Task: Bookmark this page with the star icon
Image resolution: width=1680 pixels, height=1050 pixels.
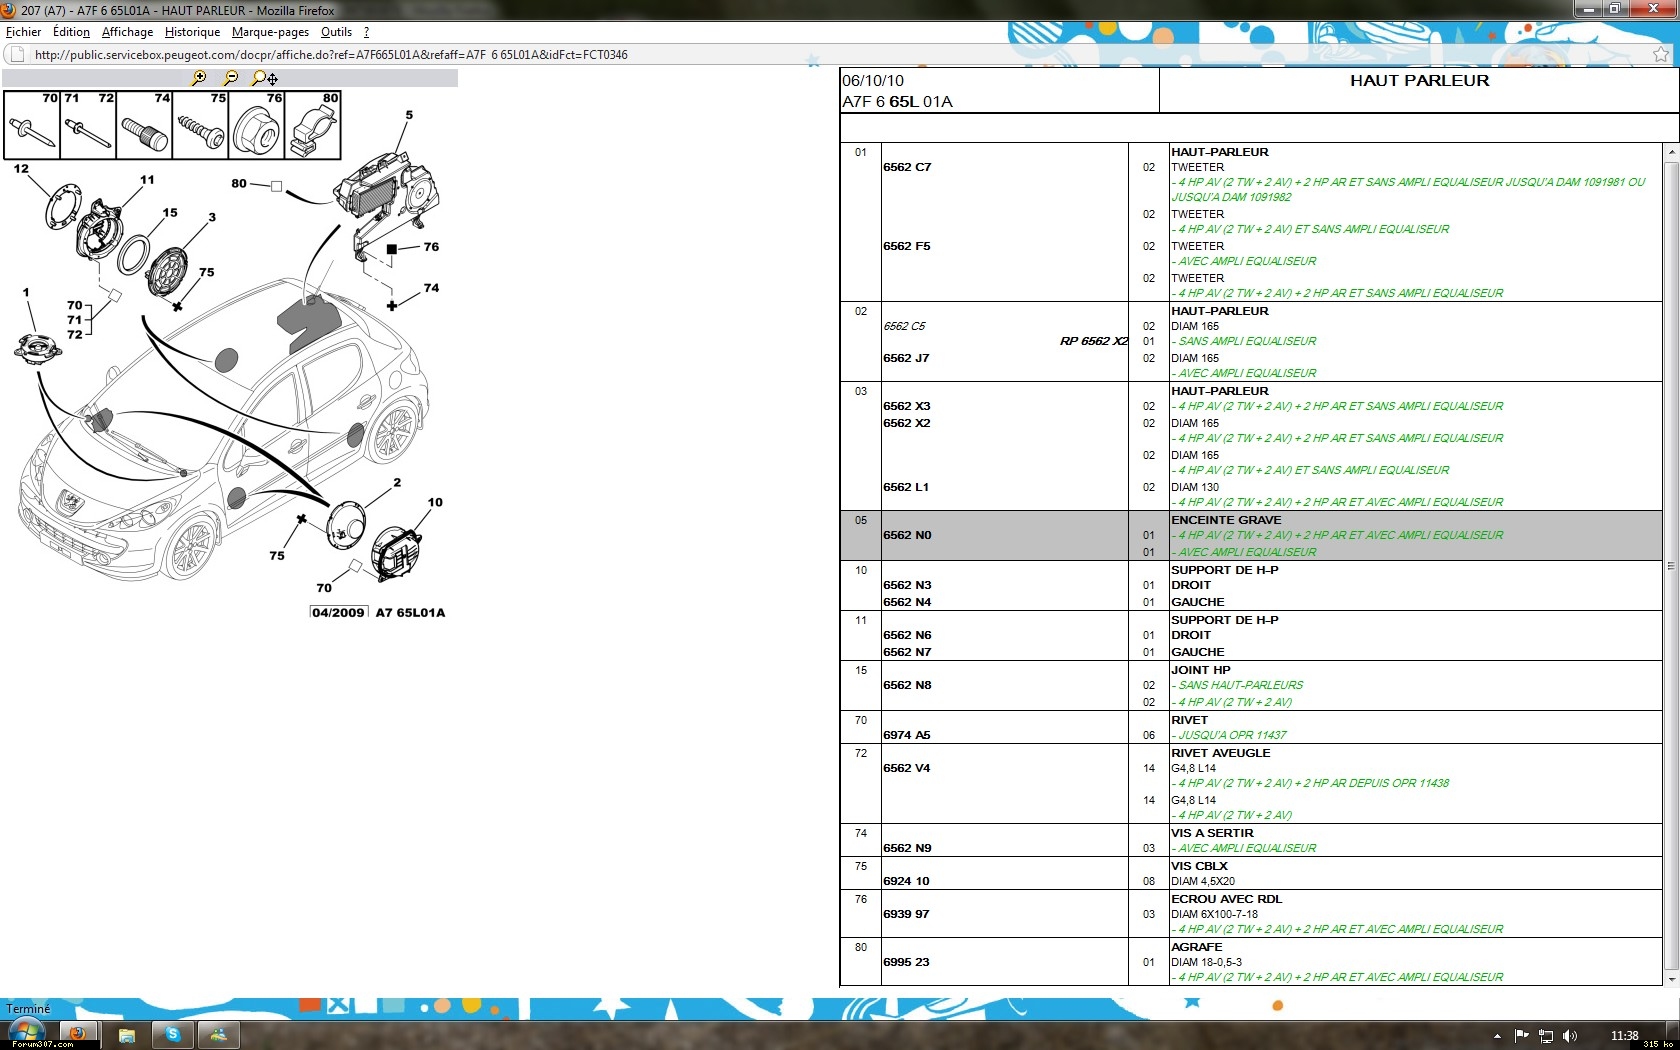Action: (x=1661, y=55)
